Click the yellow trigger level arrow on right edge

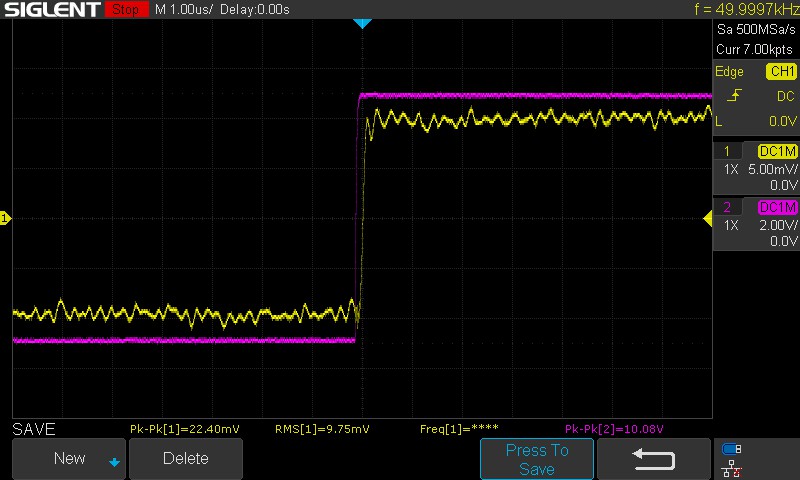click(x=708, y=218)
